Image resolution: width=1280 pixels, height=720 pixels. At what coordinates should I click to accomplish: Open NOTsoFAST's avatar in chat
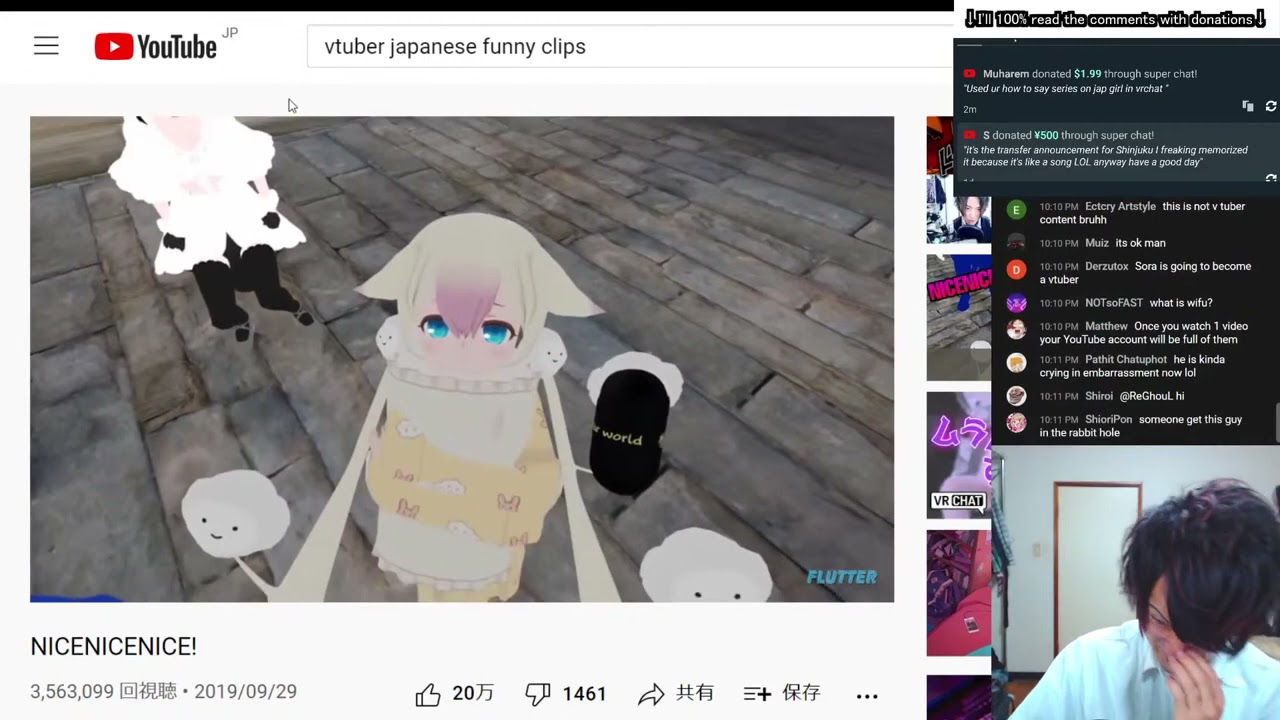[1016, 303]
